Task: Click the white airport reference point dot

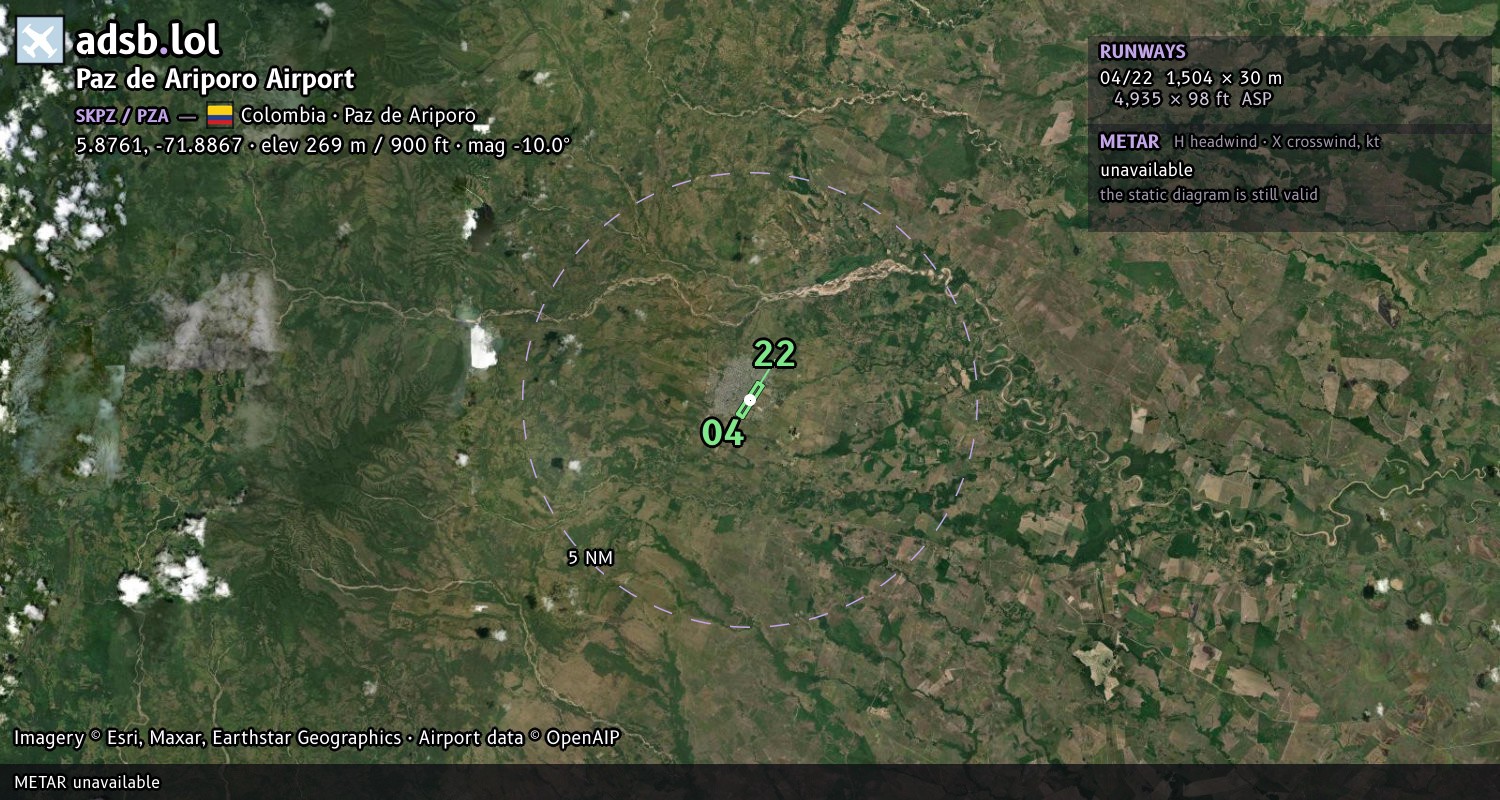Action: 750,400
